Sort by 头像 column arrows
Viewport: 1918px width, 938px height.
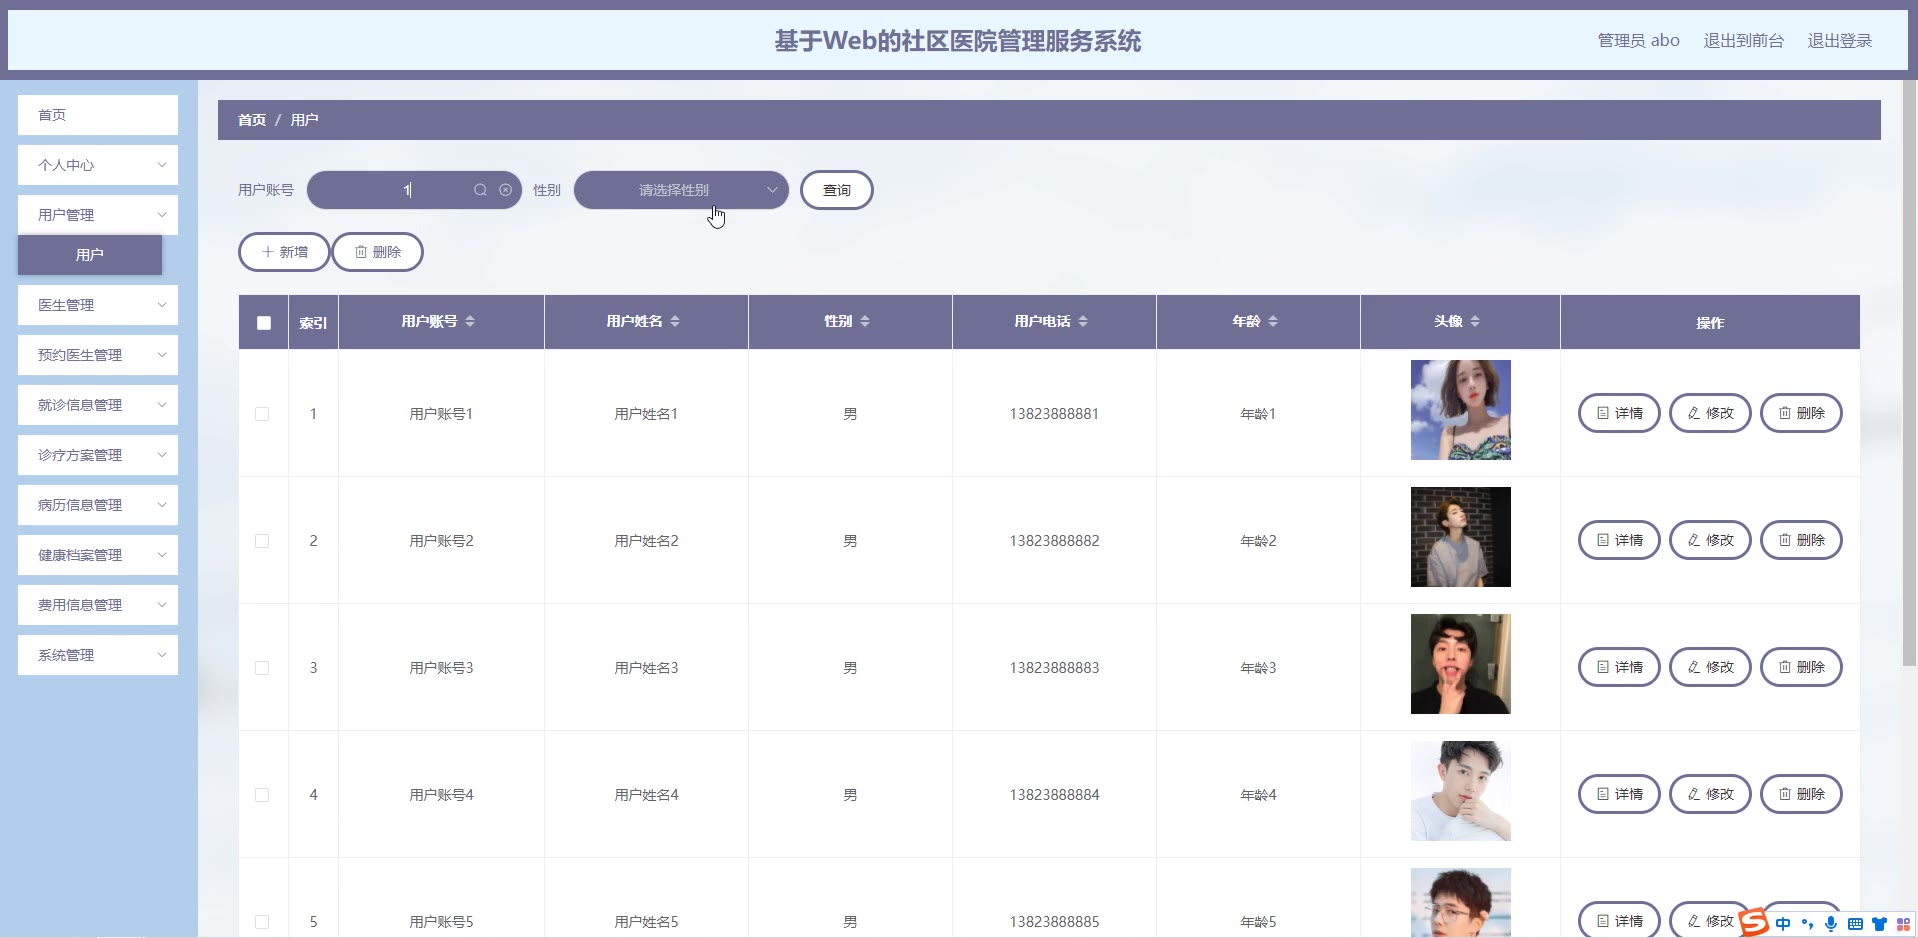pos(1475,321)
